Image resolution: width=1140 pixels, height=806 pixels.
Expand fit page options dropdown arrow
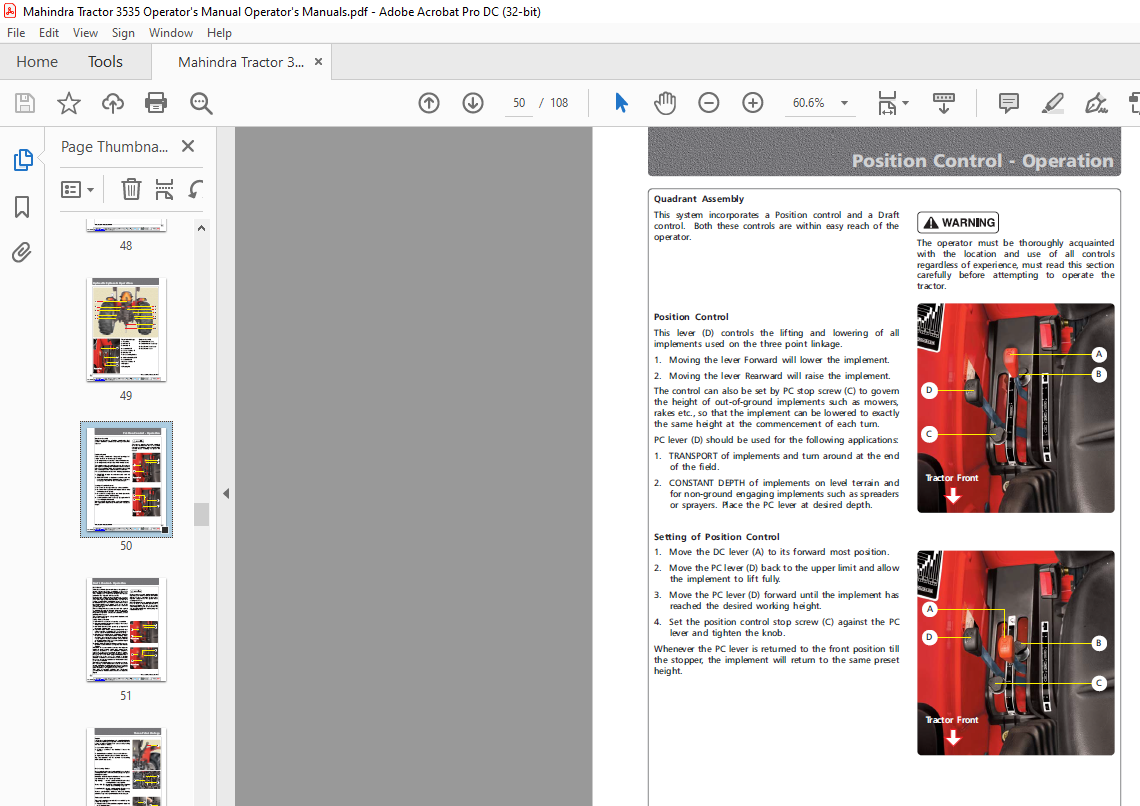tap(905, 103)
